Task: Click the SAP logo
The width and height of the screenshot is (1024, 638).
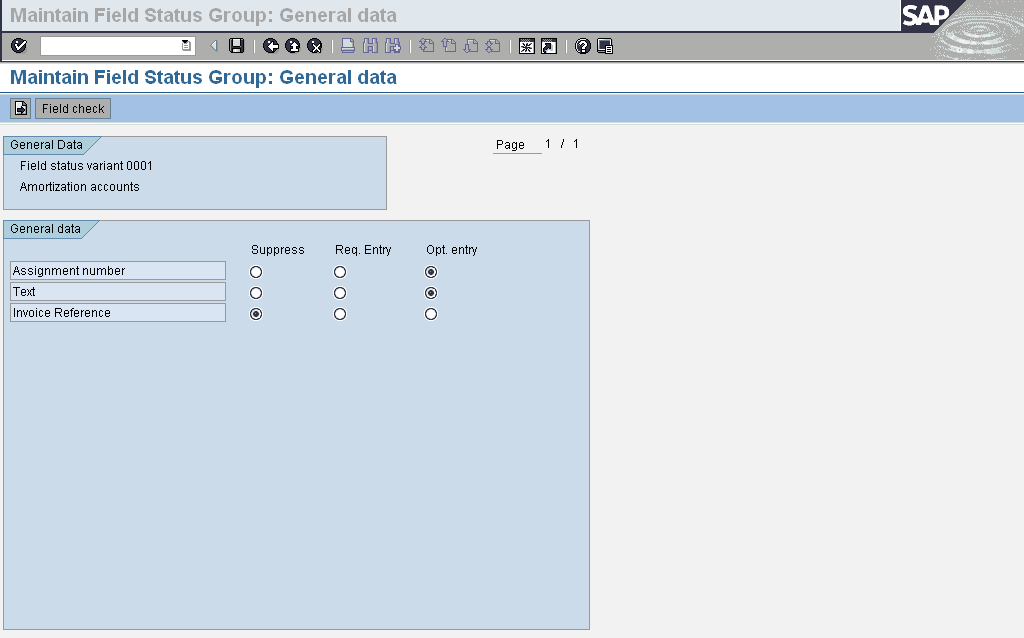Action: point(926,15)
